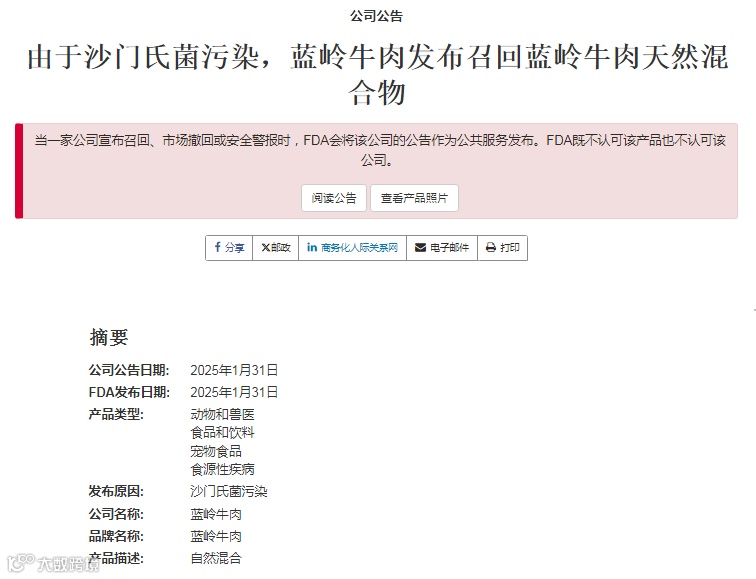Click the FDA disclaimer text in pink box
Image resolution: width=756 pixels, height=579 pixels.
point(380,150)
